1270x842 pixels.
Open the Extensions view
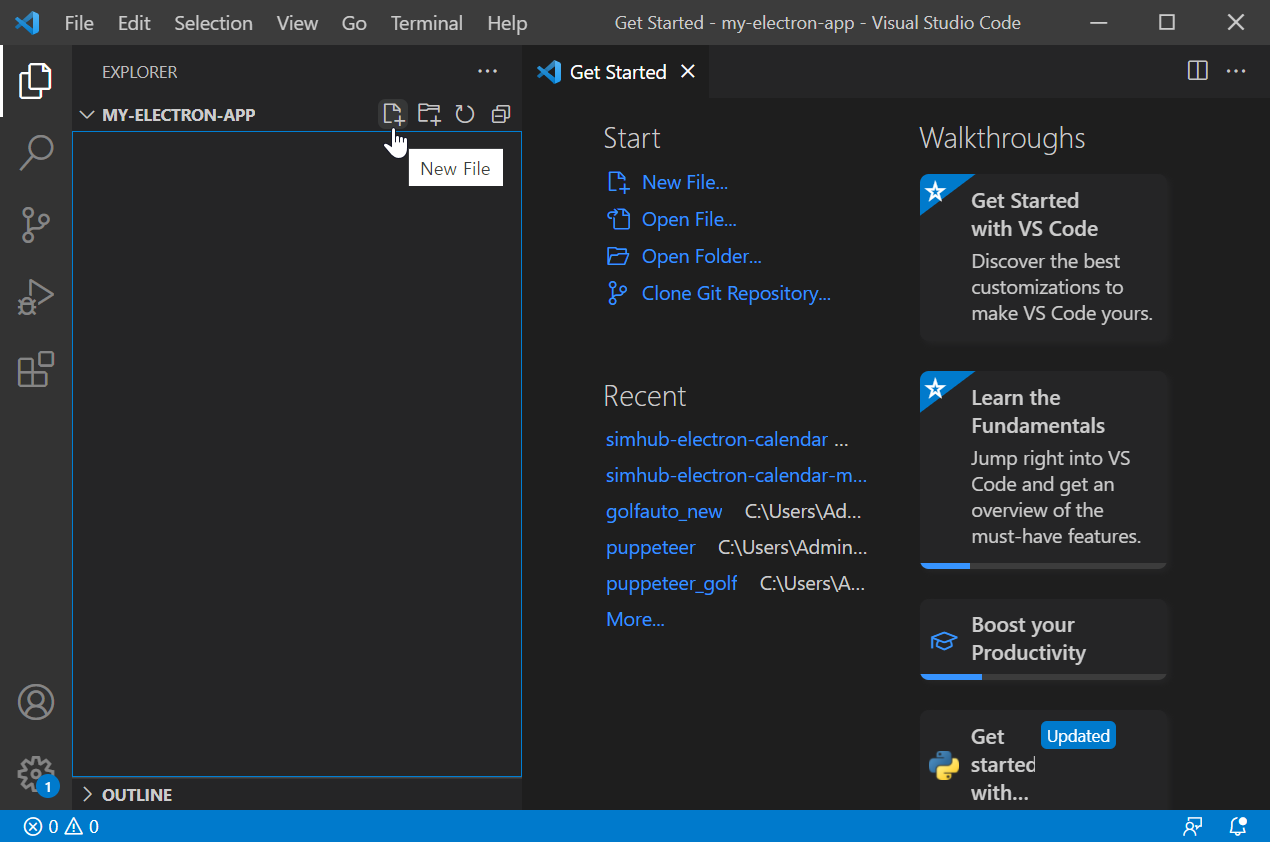click(35, 370)
